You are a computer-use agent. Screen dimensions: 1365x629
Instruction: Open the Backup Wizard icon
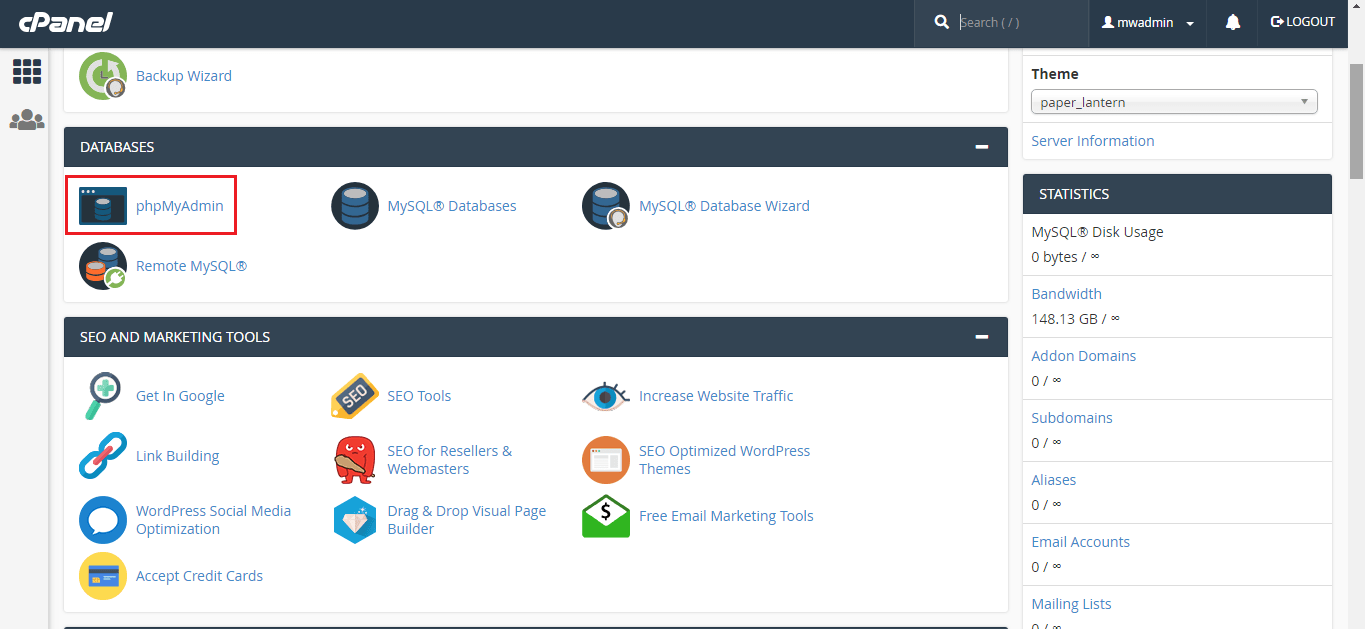point(103,76)
